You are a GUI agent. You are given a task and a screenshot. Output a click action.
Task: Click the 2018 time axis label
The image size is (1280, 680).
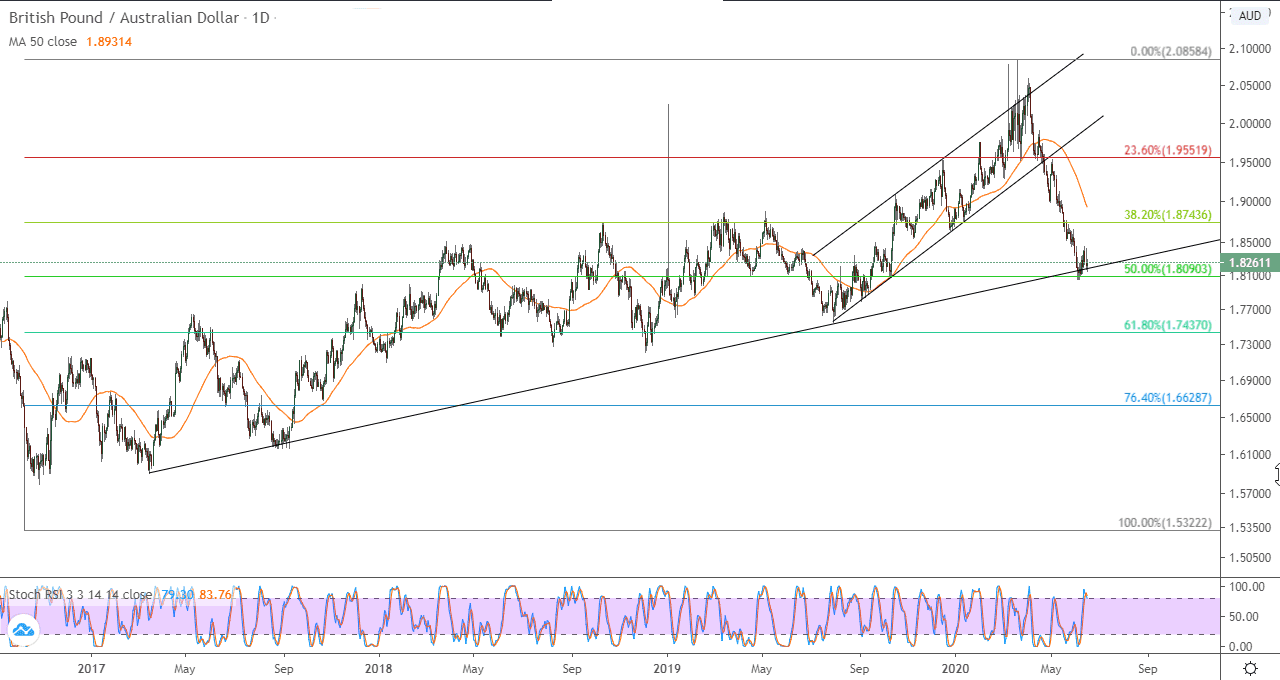pyautogui.click(x=379, y=667)
